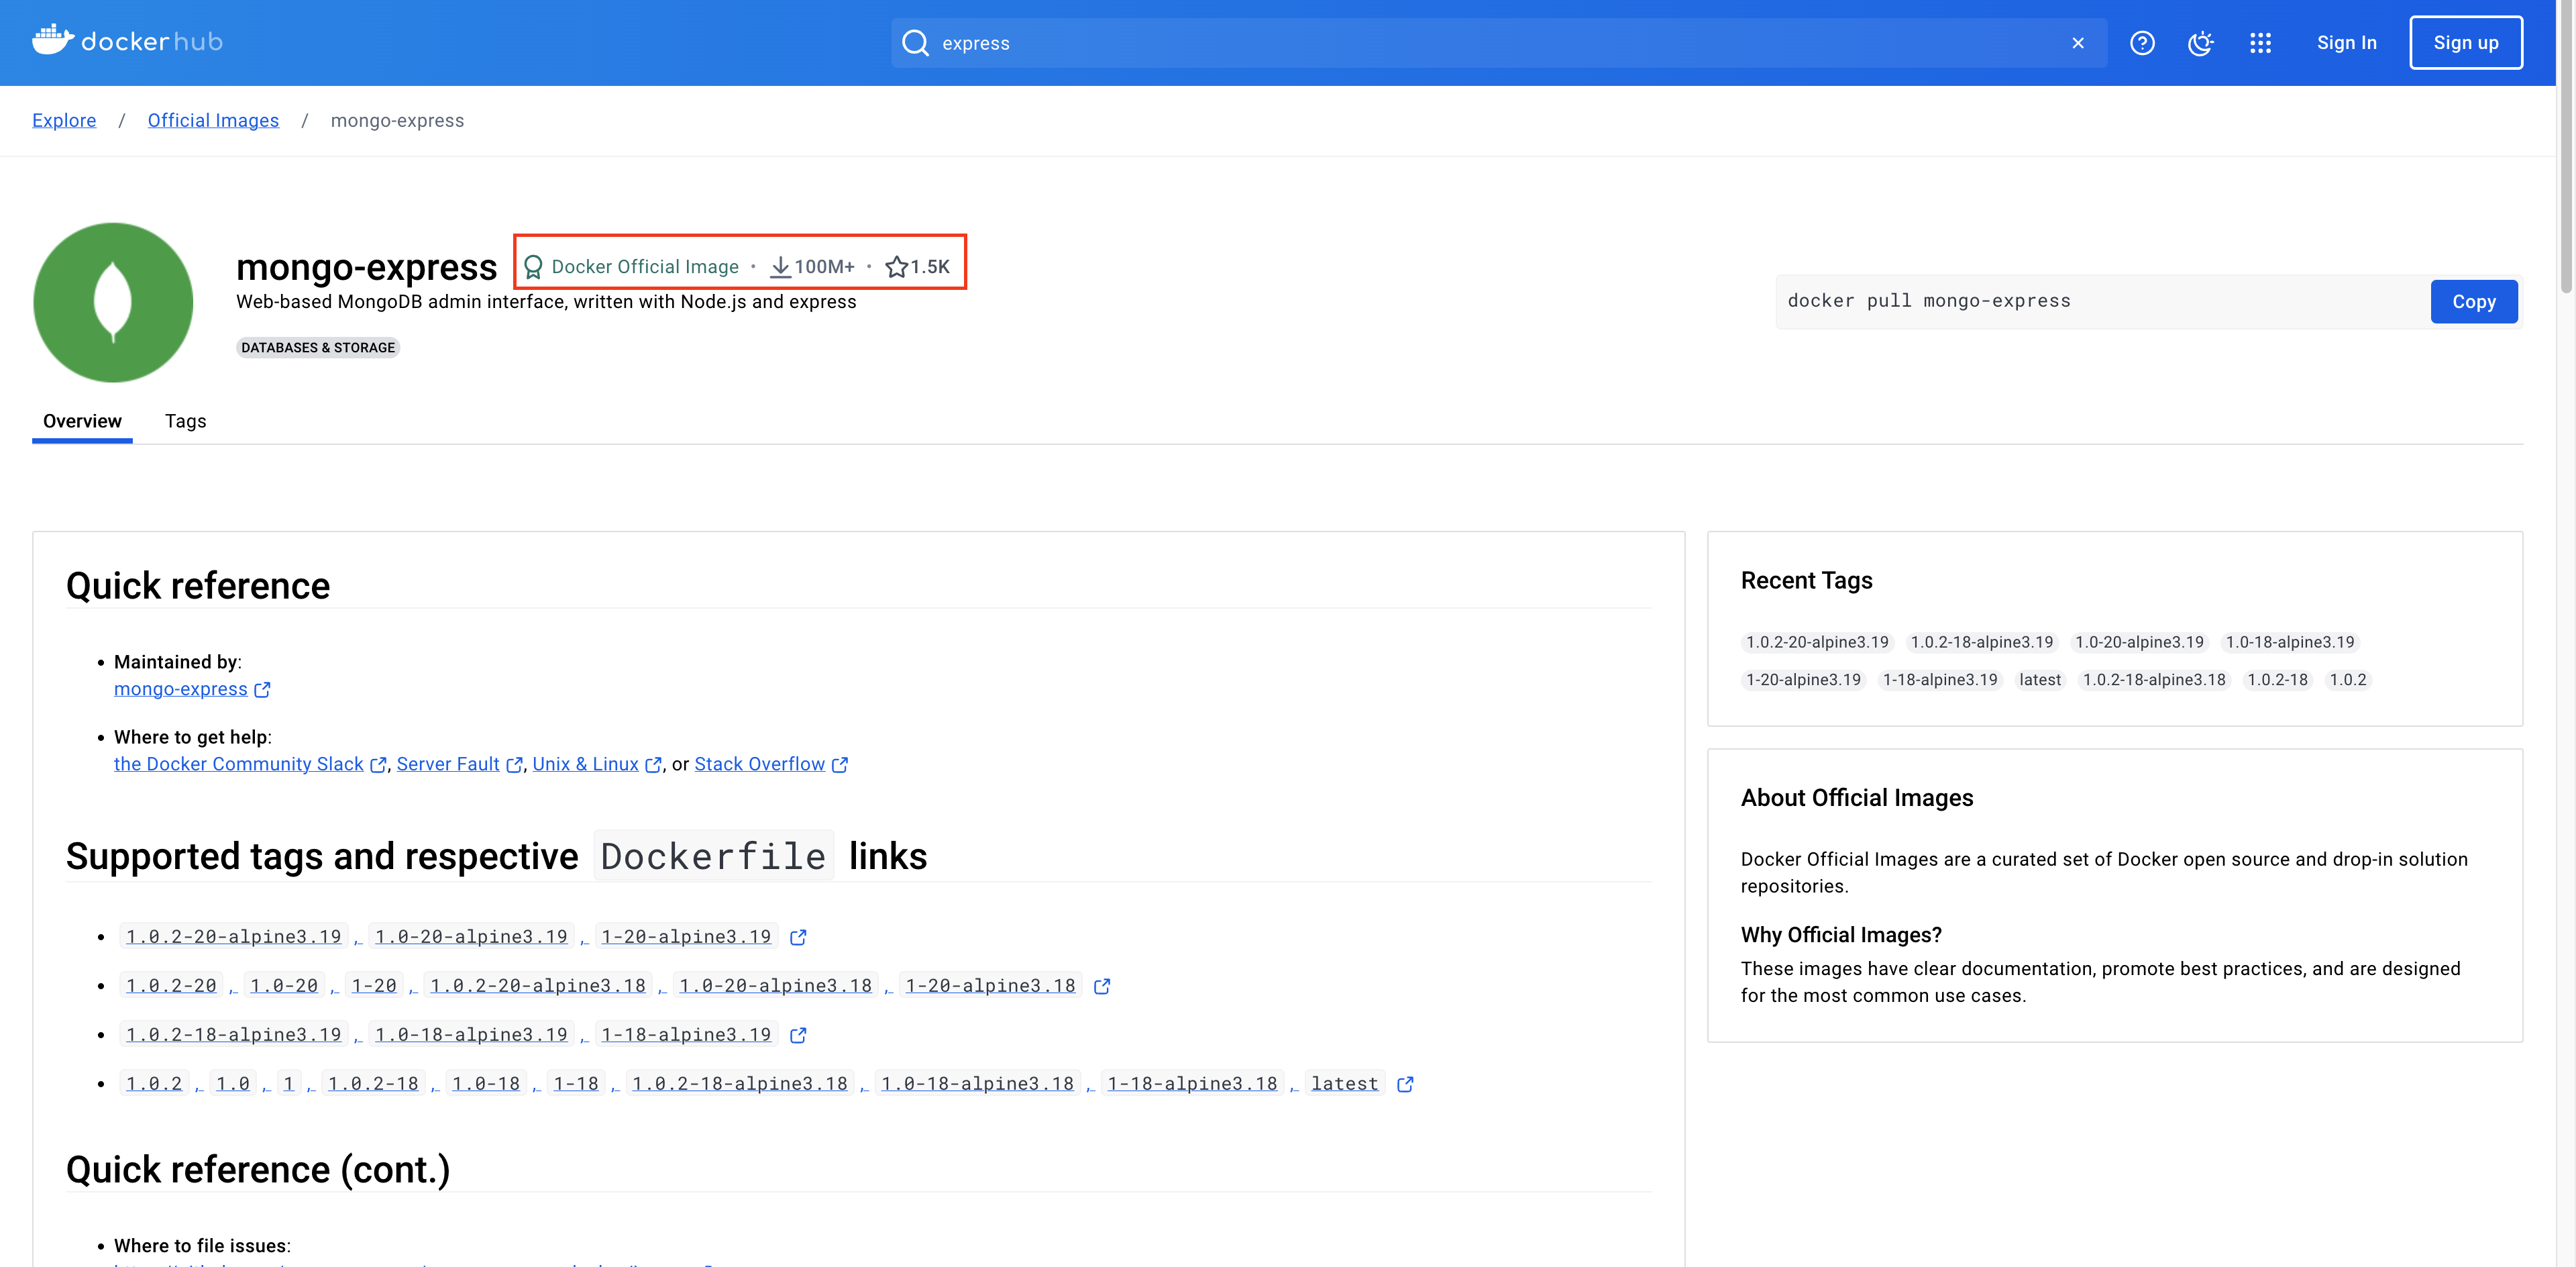
Task: Select the latest recent tag chip
Action: point(2039,680)
